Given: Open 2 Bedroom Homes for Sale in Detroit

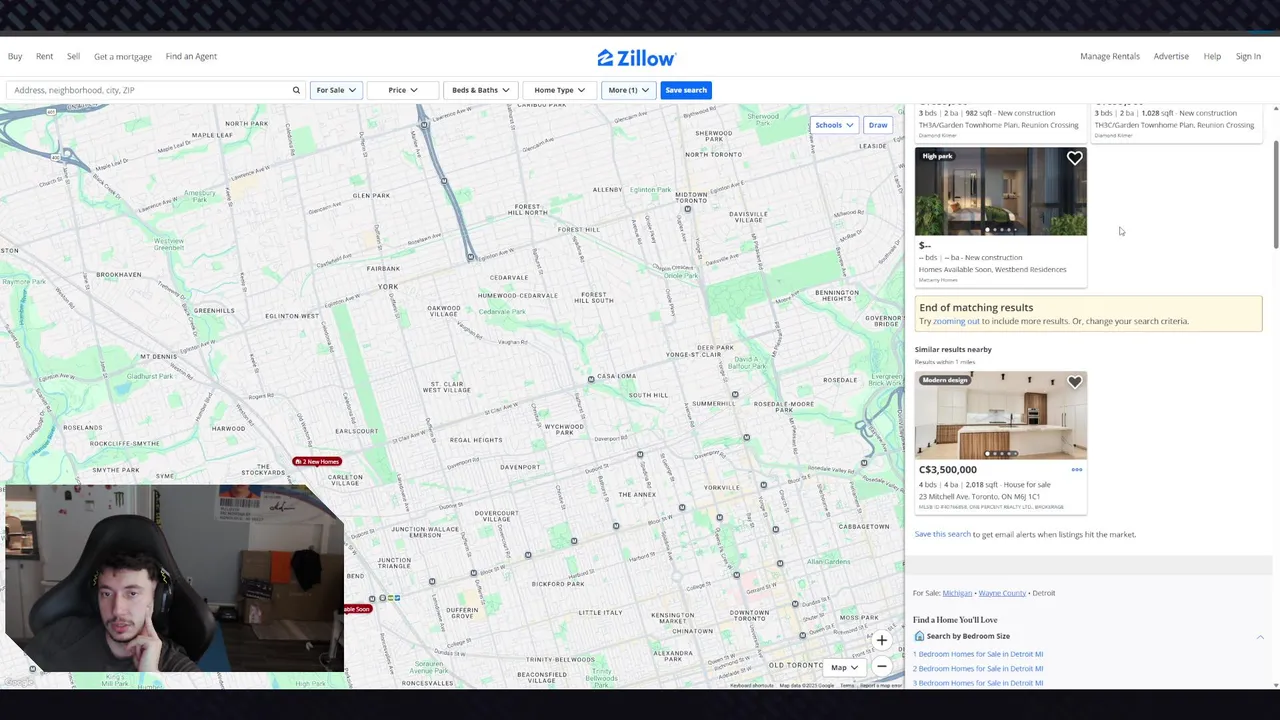Looking at the screenshot, I should [x=978, y=668].
